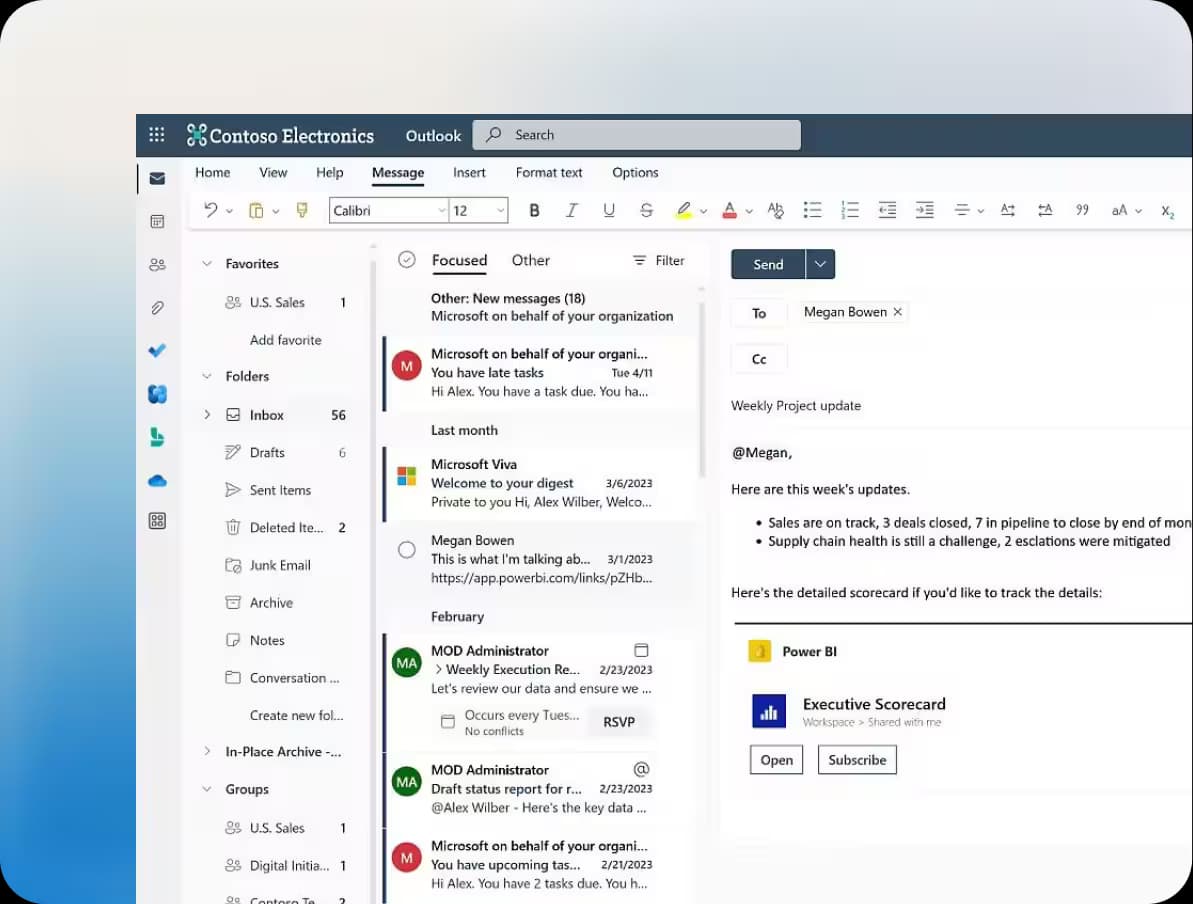The width and height of the screenshot is (1193, 904).
Task: Open the More apps grid icon
Action: pos(157,520)
